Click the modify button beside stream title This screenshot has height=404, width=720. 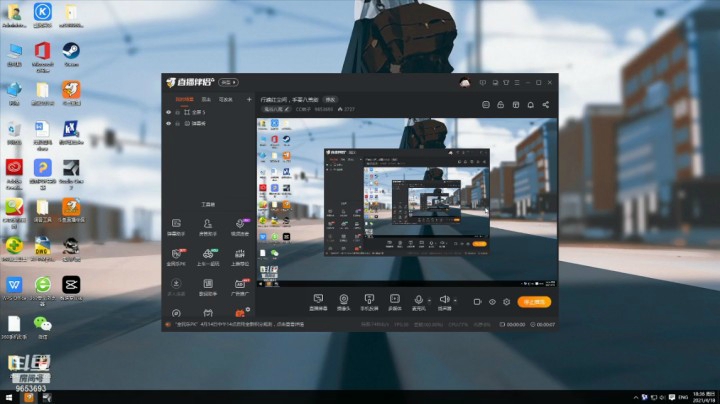click(x=330, y=99)
